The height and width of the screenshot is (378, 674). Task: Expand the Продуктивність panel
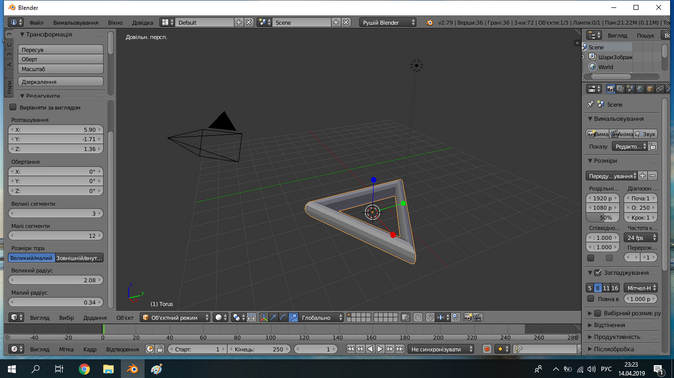(x=616, y=337)
